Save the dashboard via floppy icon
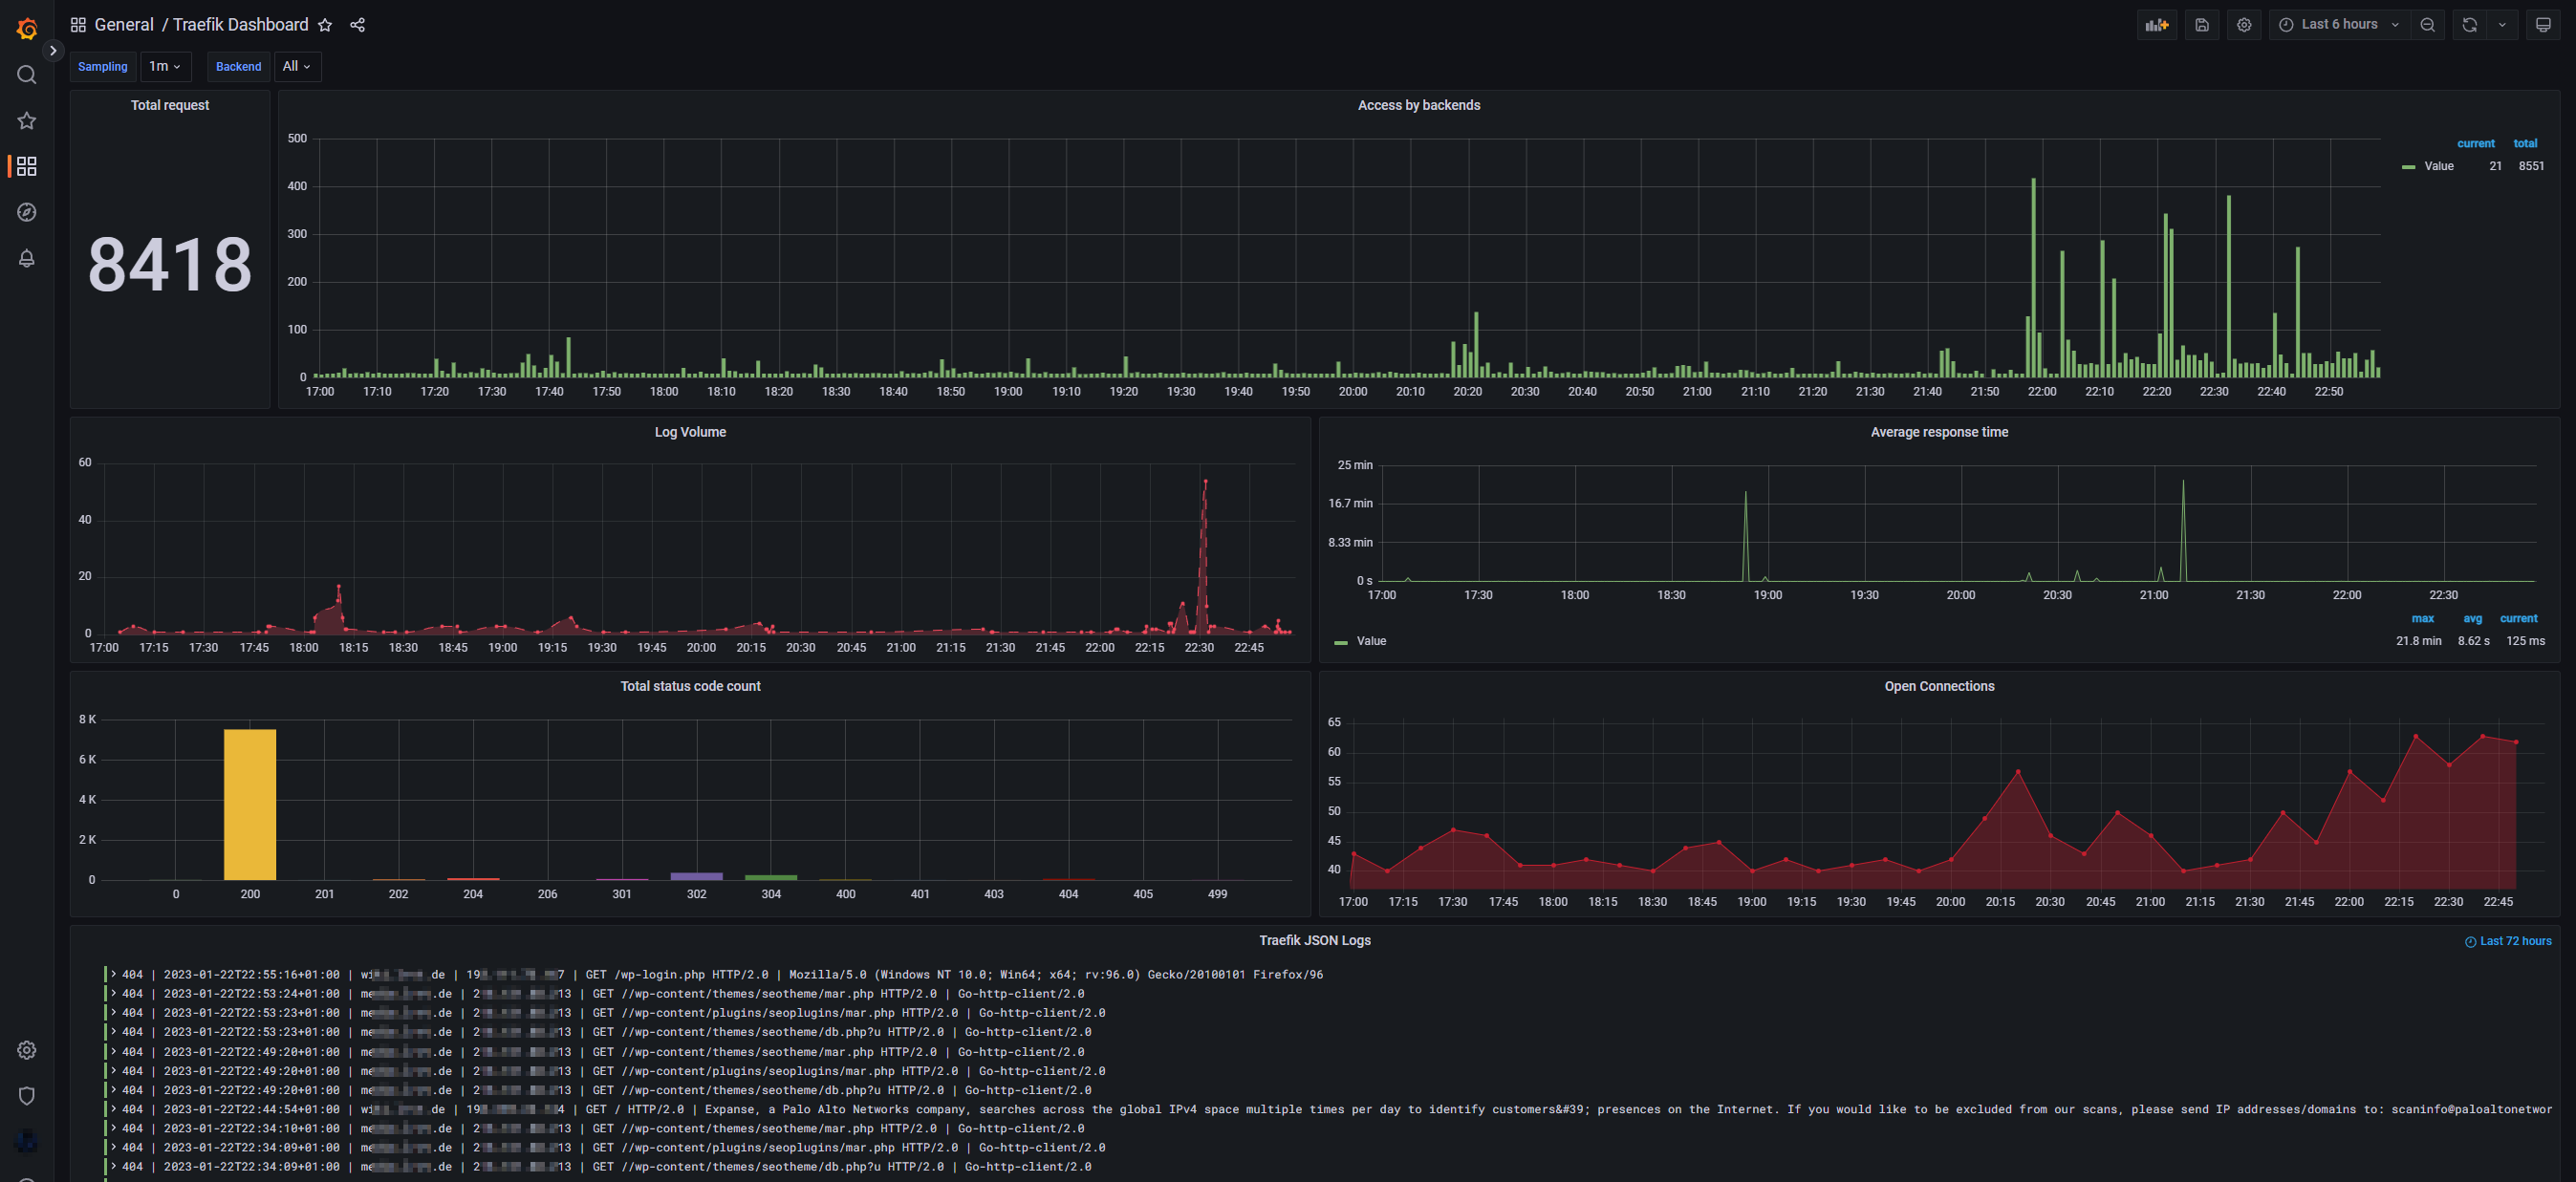2576x1182 pixels. point(2201,25)
